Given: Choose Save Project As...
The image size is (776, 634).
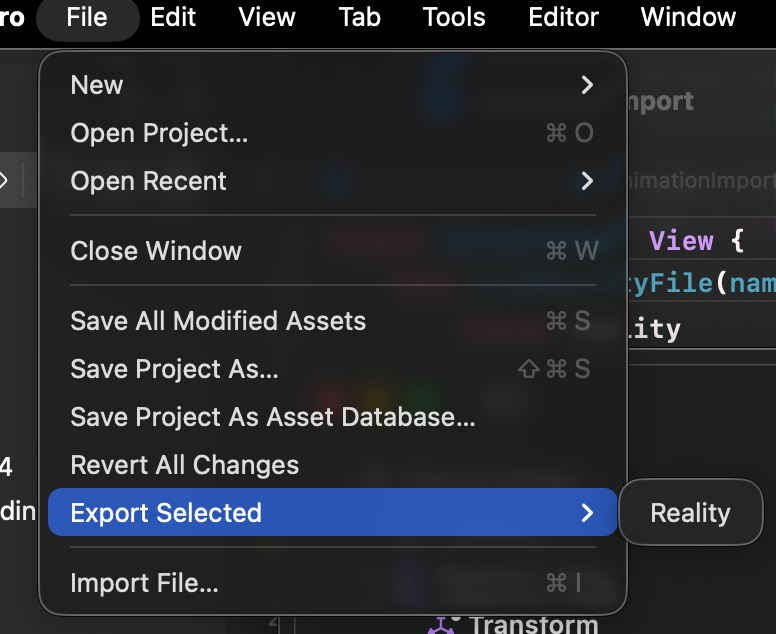Looking at the screenshot, I should tap(333, 369).
